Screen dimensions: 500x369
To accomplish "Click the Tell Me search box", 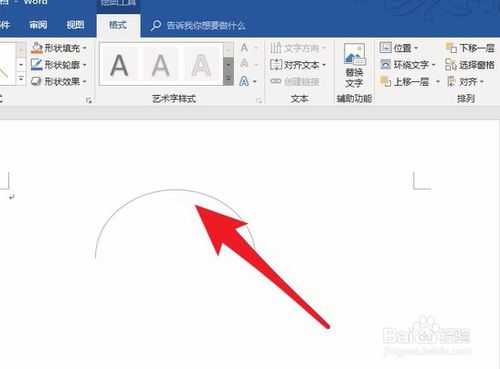I will pos(206,26).
